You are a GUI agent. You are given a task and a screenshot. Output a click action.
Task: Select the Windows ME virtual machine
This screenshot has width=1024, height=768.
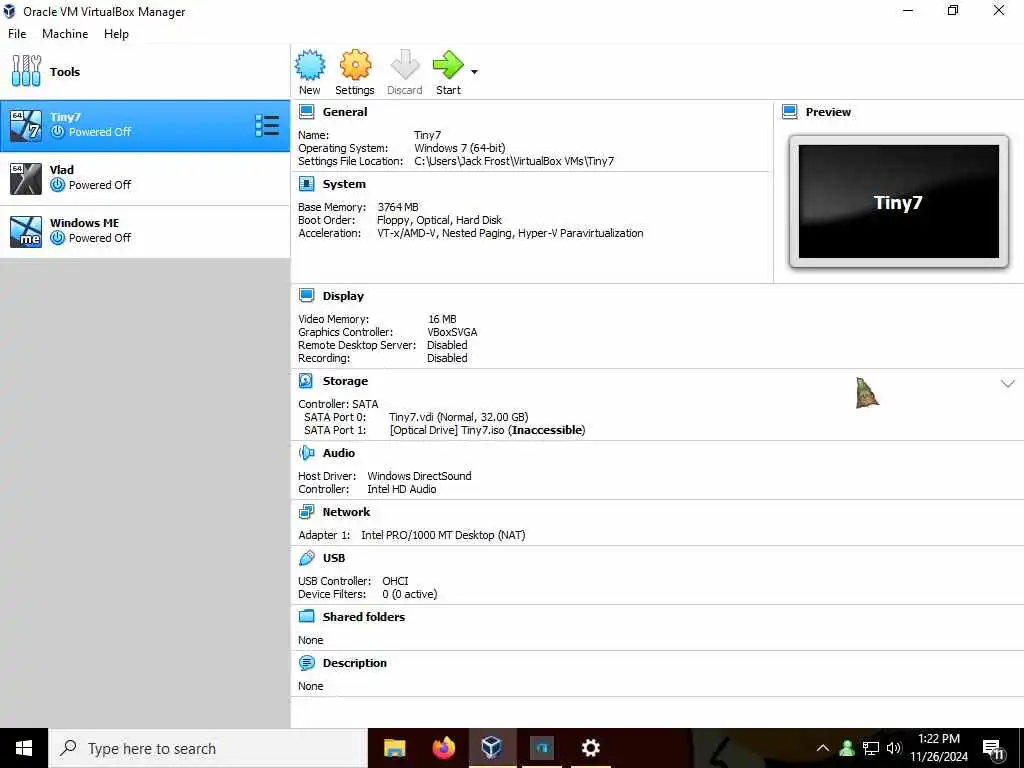145,231
